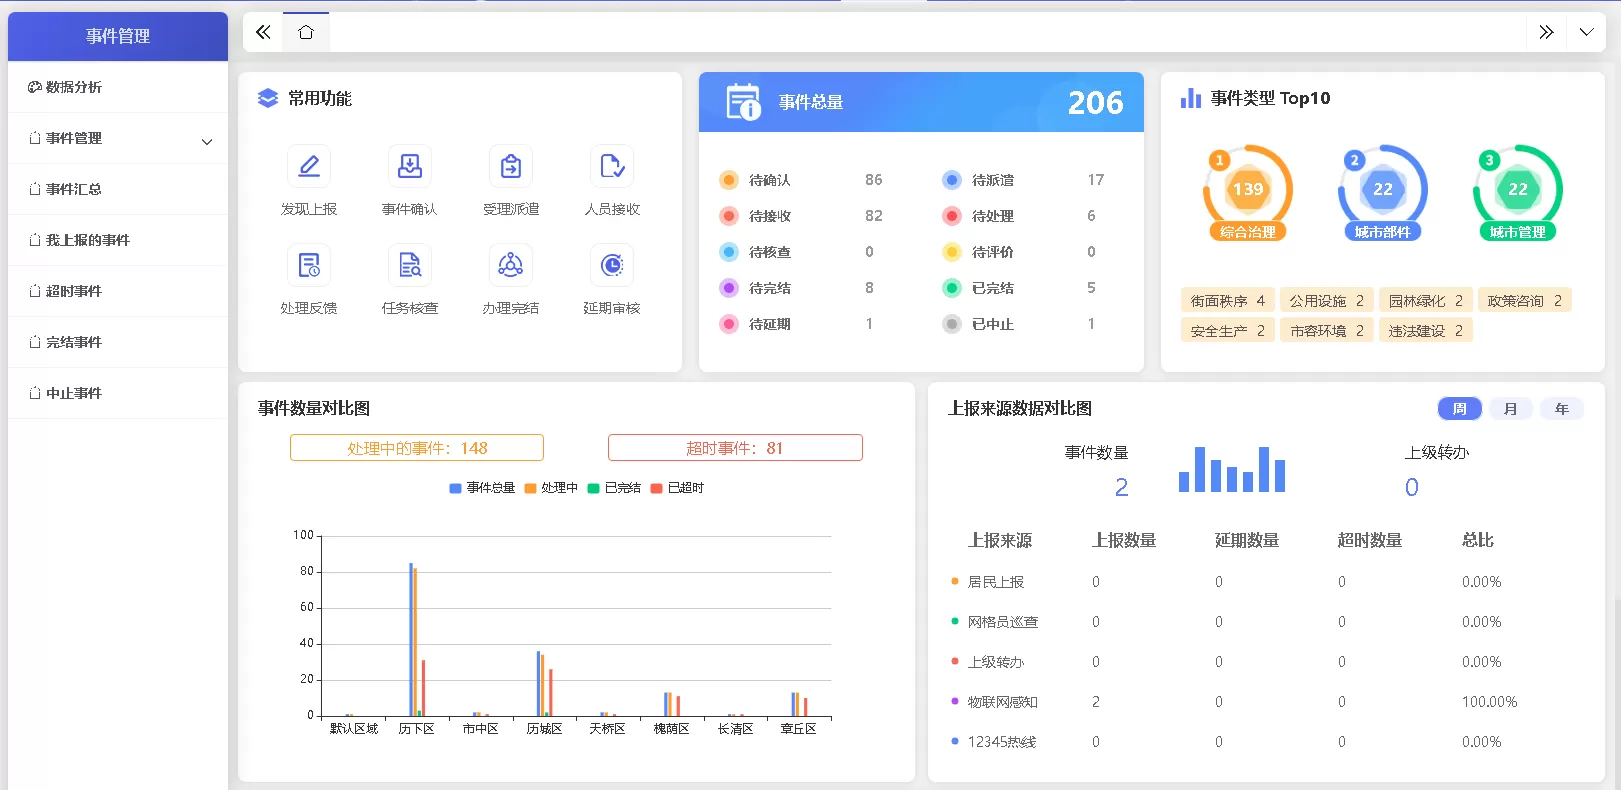1621x790 pixels.
Task: Open the 办理完结 function icon
Action: [511, 265]
